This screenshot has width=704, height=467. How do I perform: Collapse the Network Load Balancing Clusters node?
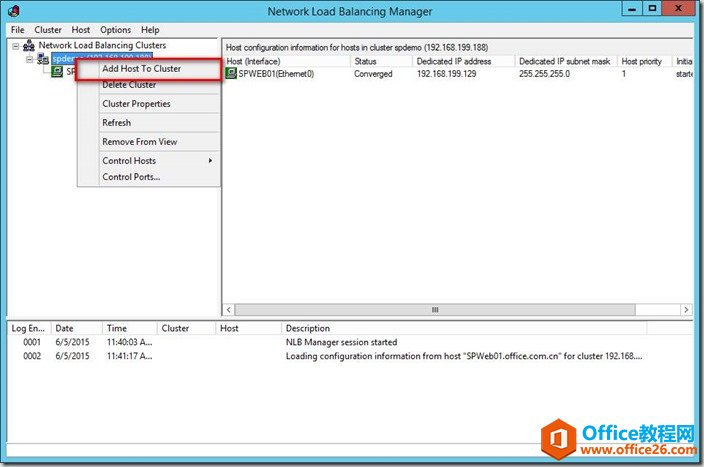tap(16, 46)
